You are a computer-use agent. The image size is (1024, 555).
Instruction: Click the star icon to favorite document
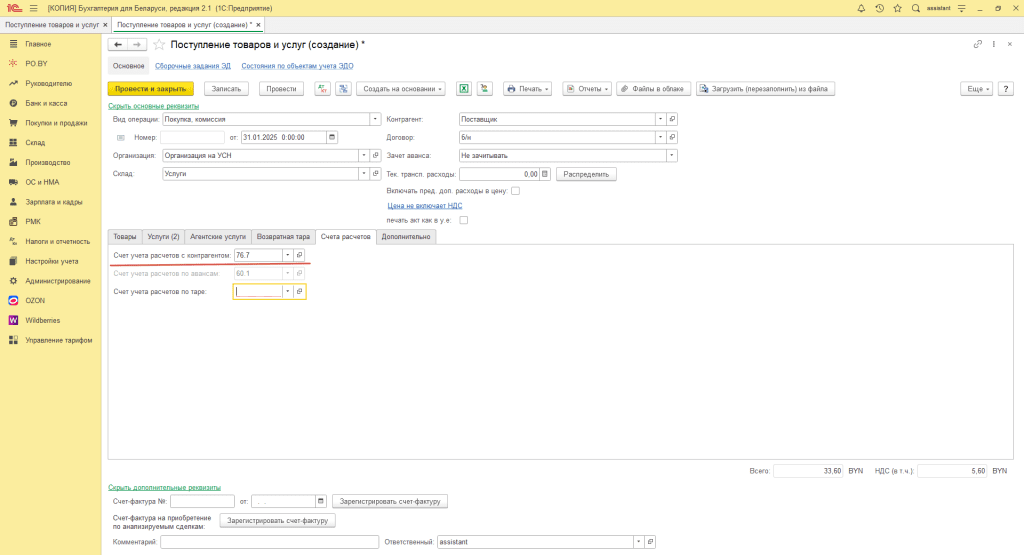[159, 45]
